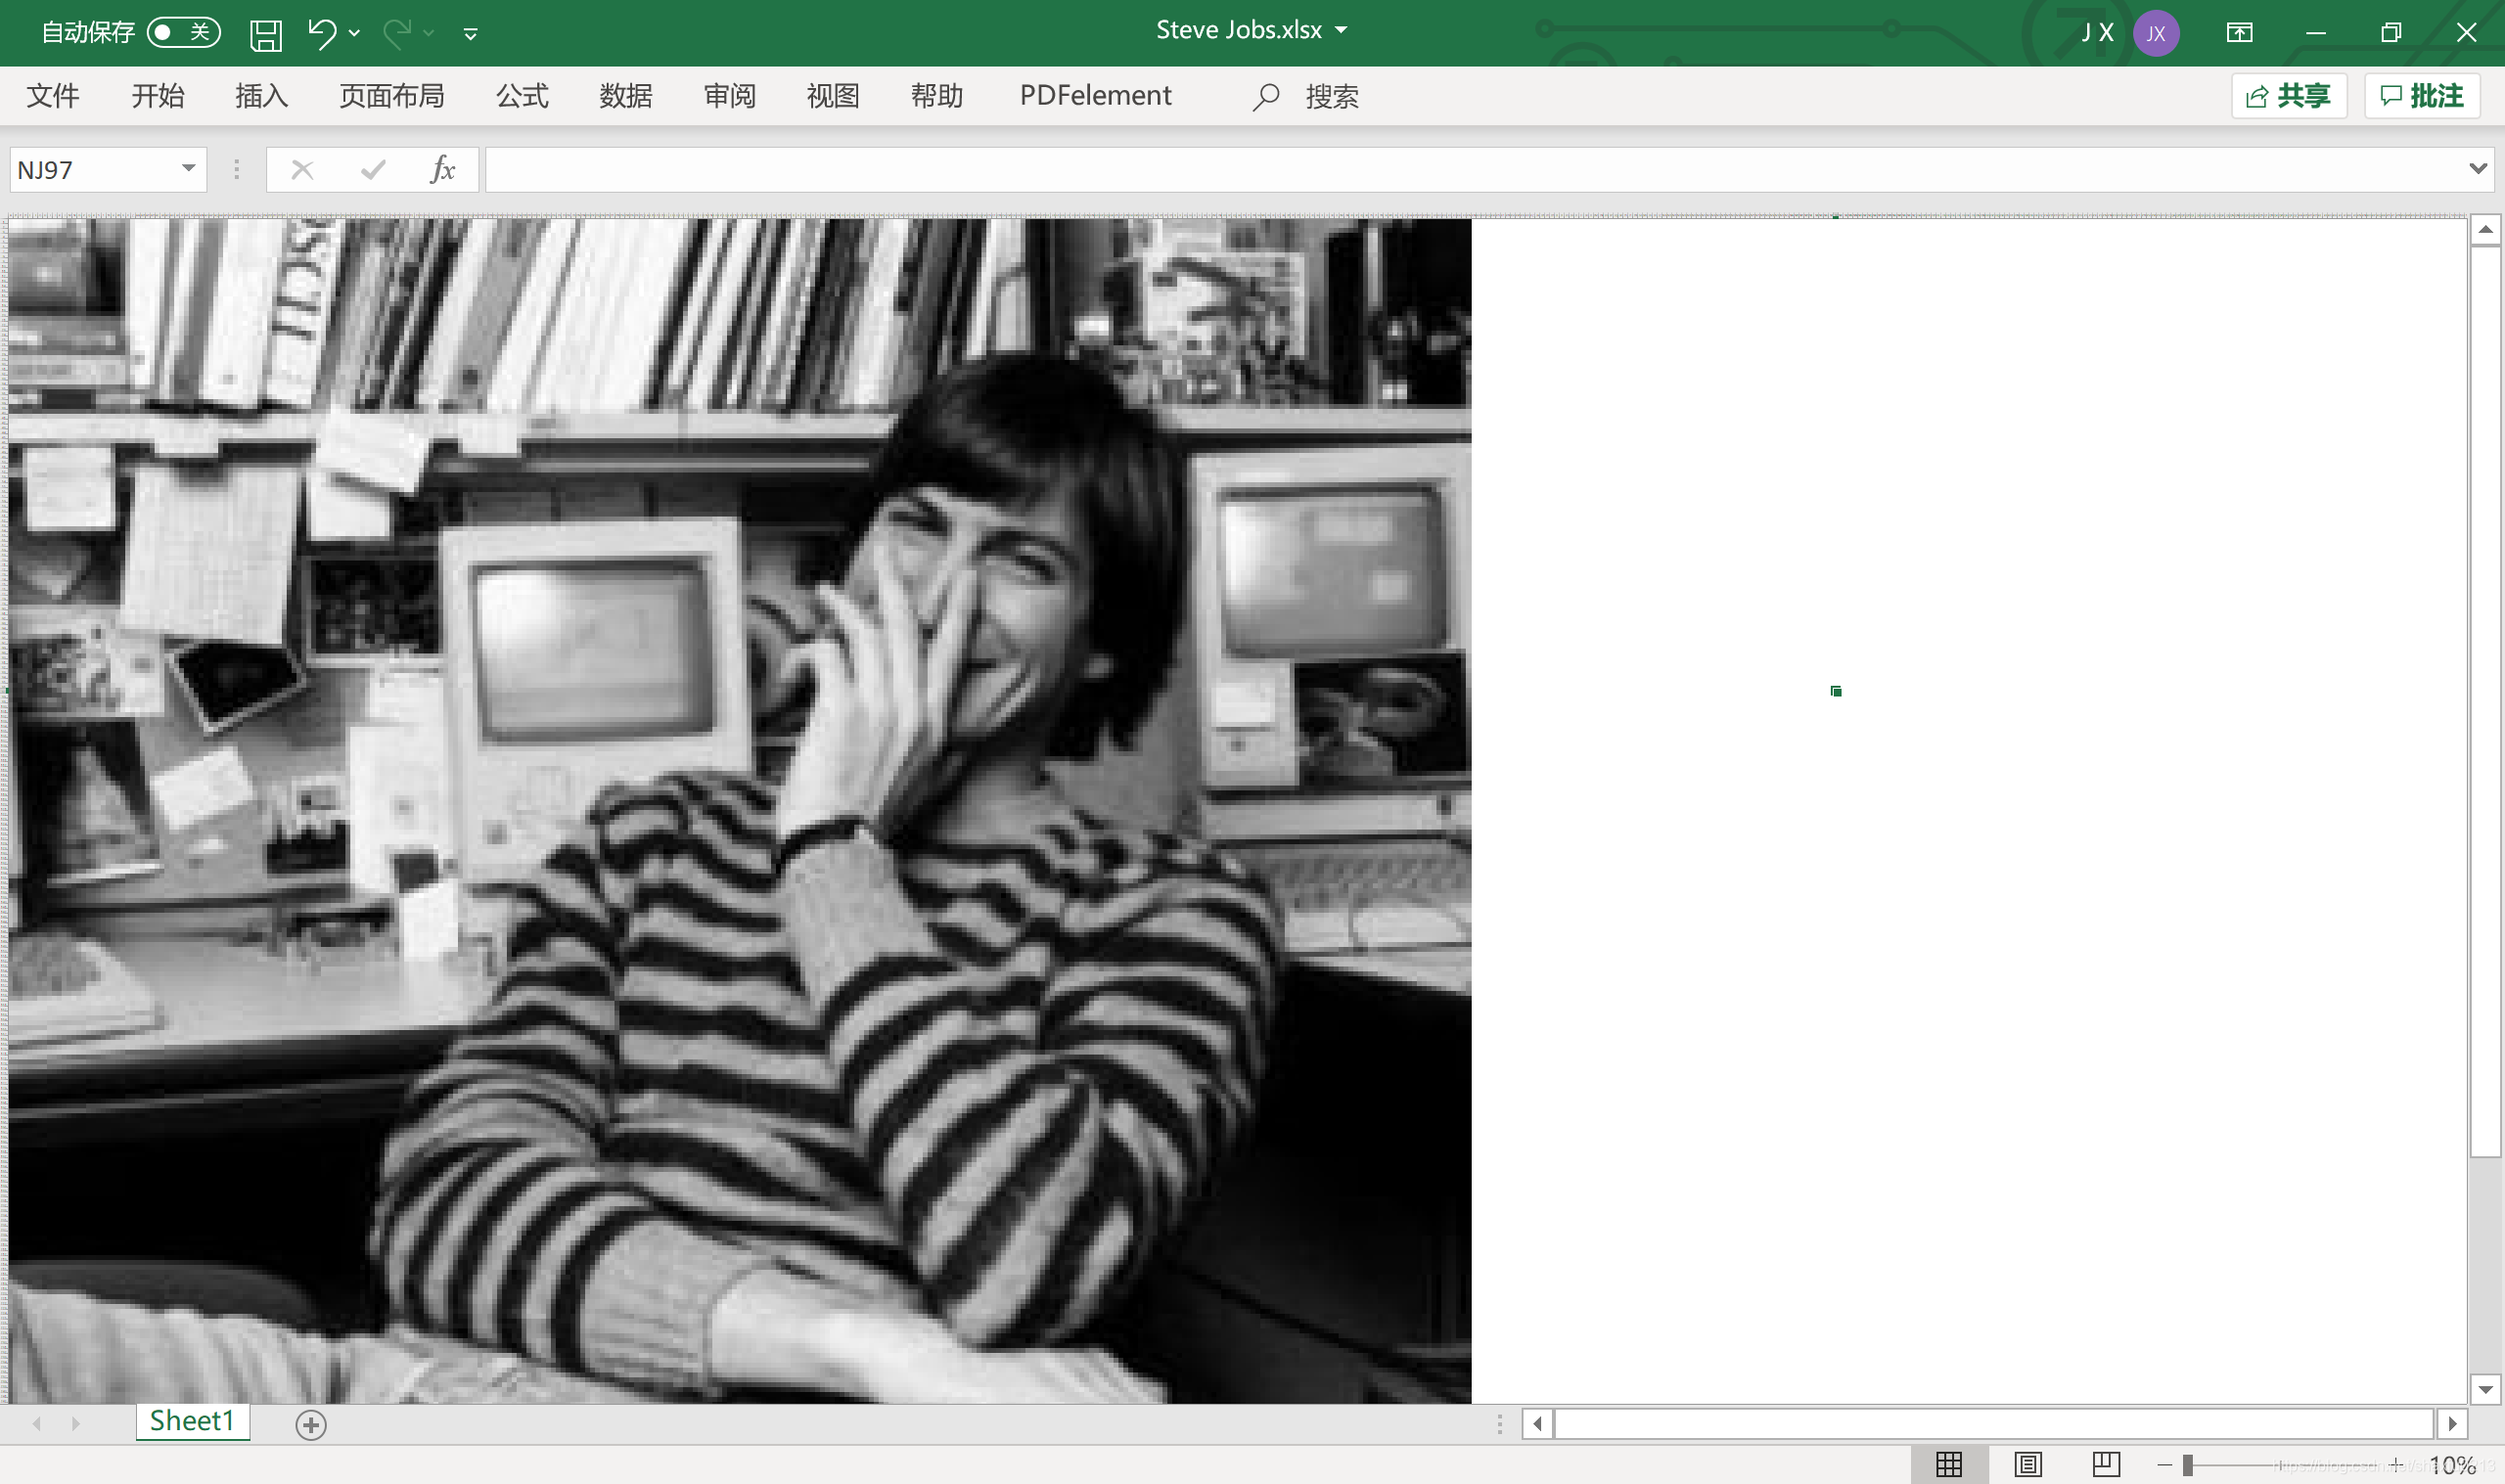The image size is (2505, 1484).
Task: Click the insert function fx icon
Action: 442,170
